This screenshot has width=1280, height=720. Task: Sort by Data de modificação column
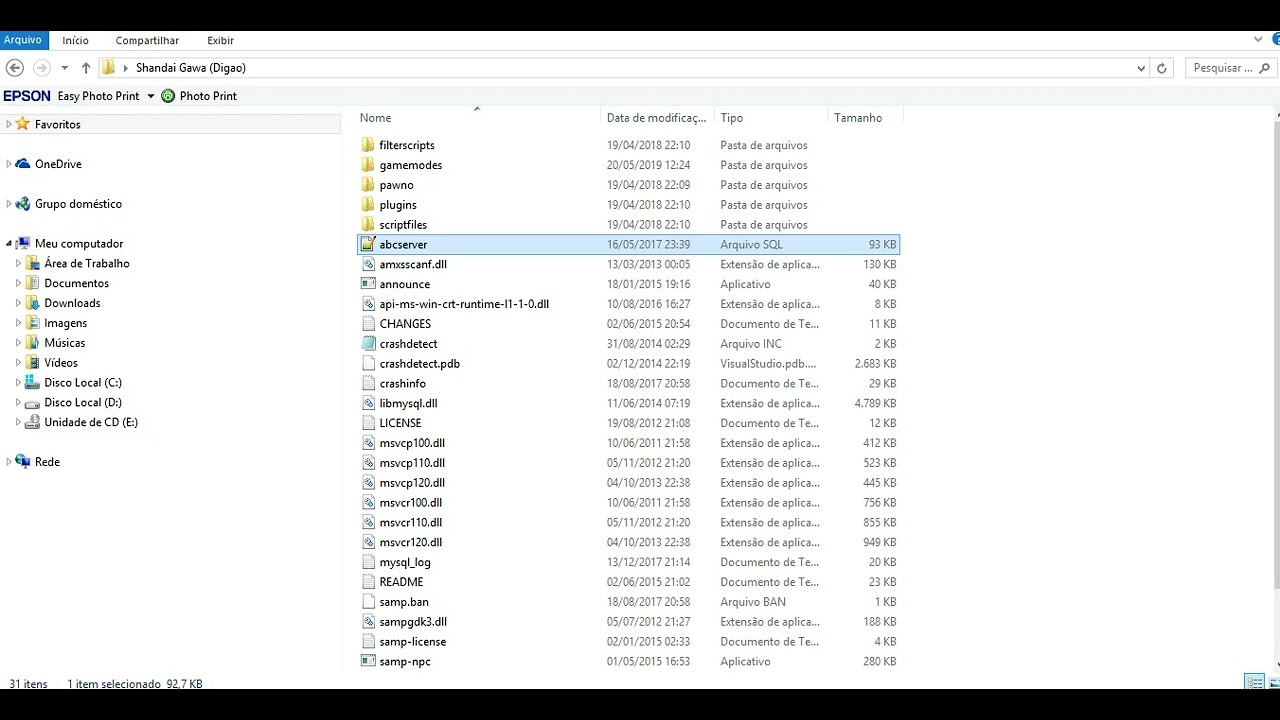(x=657, y=118)
